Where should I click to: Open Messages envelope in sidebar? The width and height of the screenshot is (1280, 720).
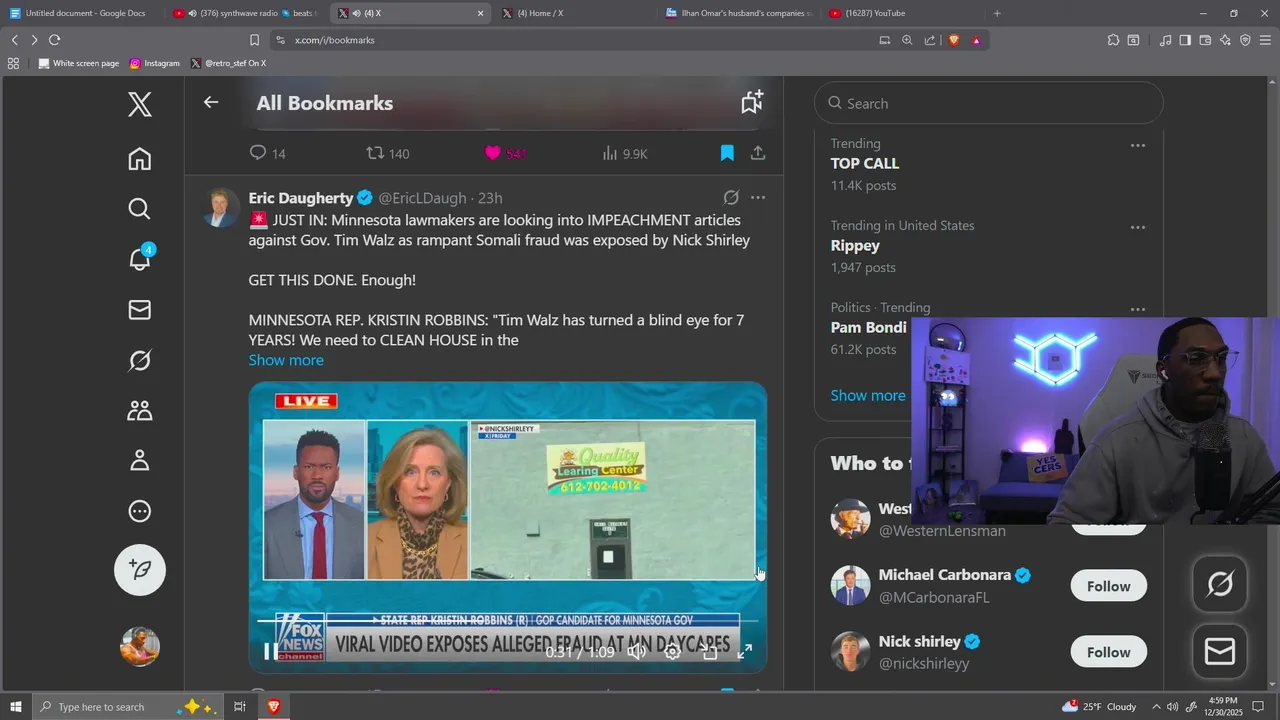(140, 310)
